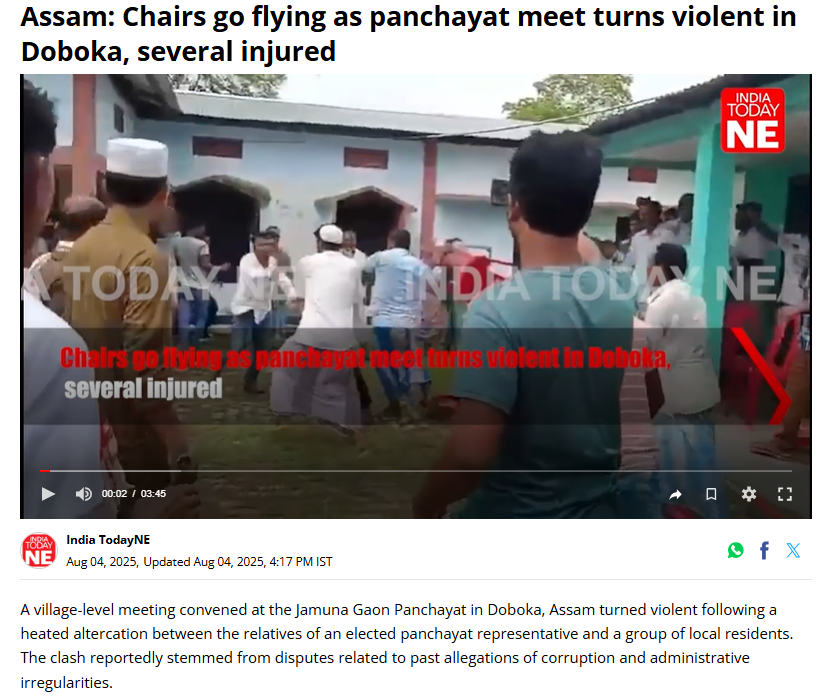Click the red video caption overlay text
827x700 pixels.
[x=365, y=358]
